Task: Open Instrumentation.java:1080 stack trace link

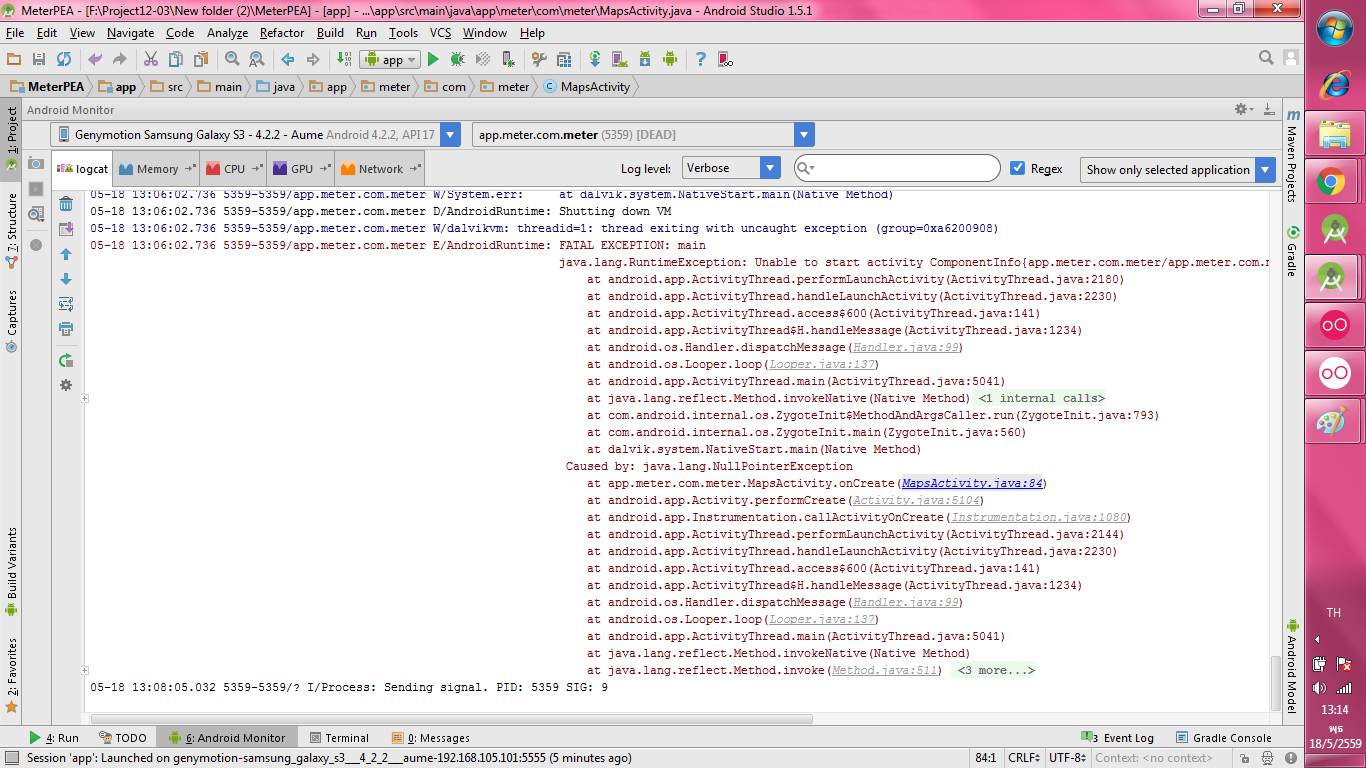Action: coord(1039,517)
